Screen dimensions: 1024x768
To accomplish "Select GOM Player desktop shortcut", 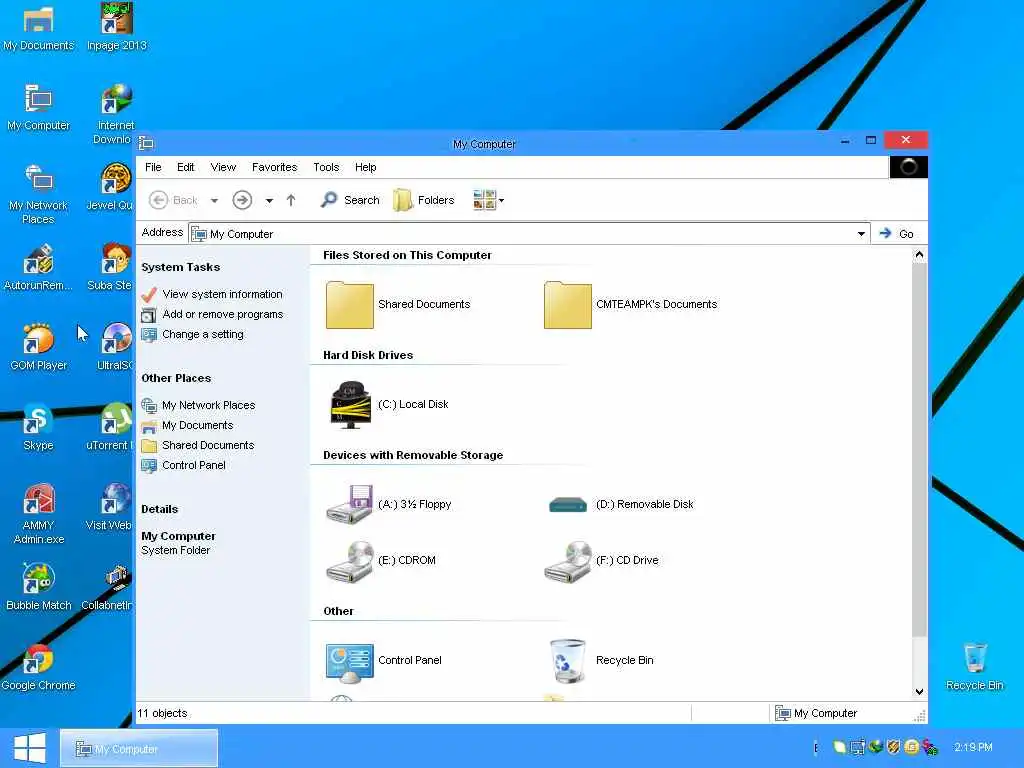I will click(x=38, y=347).
